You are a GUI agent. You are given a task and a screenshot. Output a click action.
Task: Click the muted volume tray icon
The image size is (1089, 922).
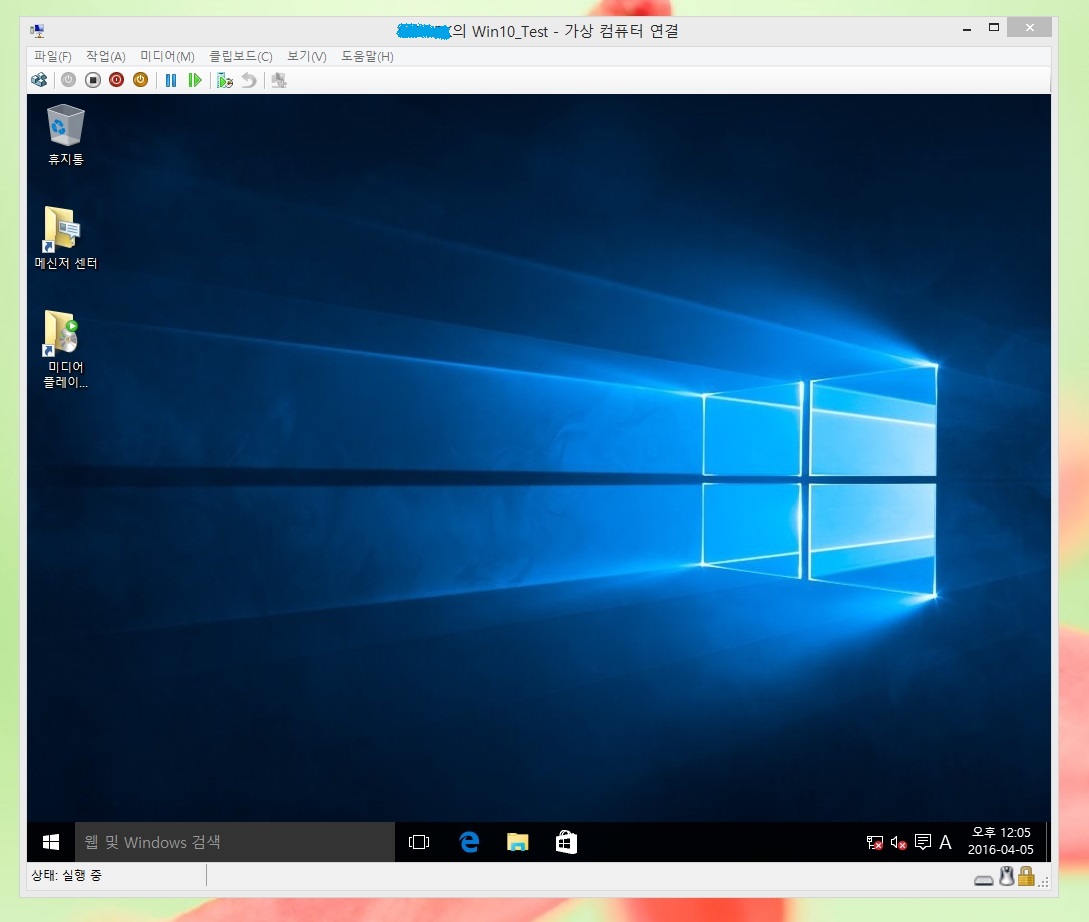pos(898,843)
